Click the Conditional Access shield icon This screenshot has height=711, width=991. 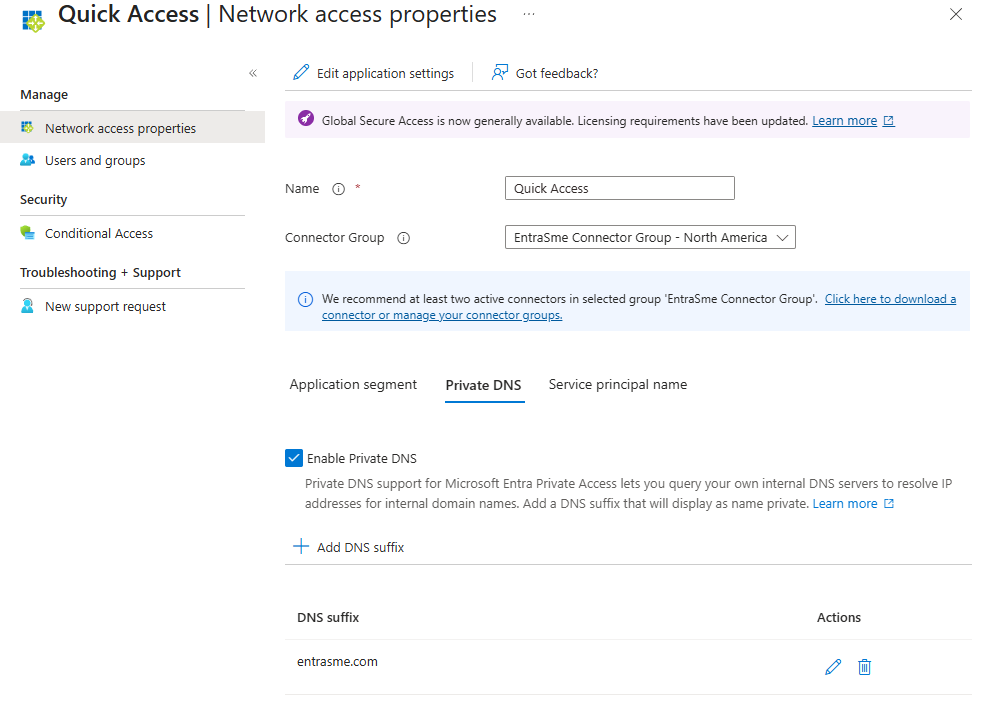(x=27, y=233)
